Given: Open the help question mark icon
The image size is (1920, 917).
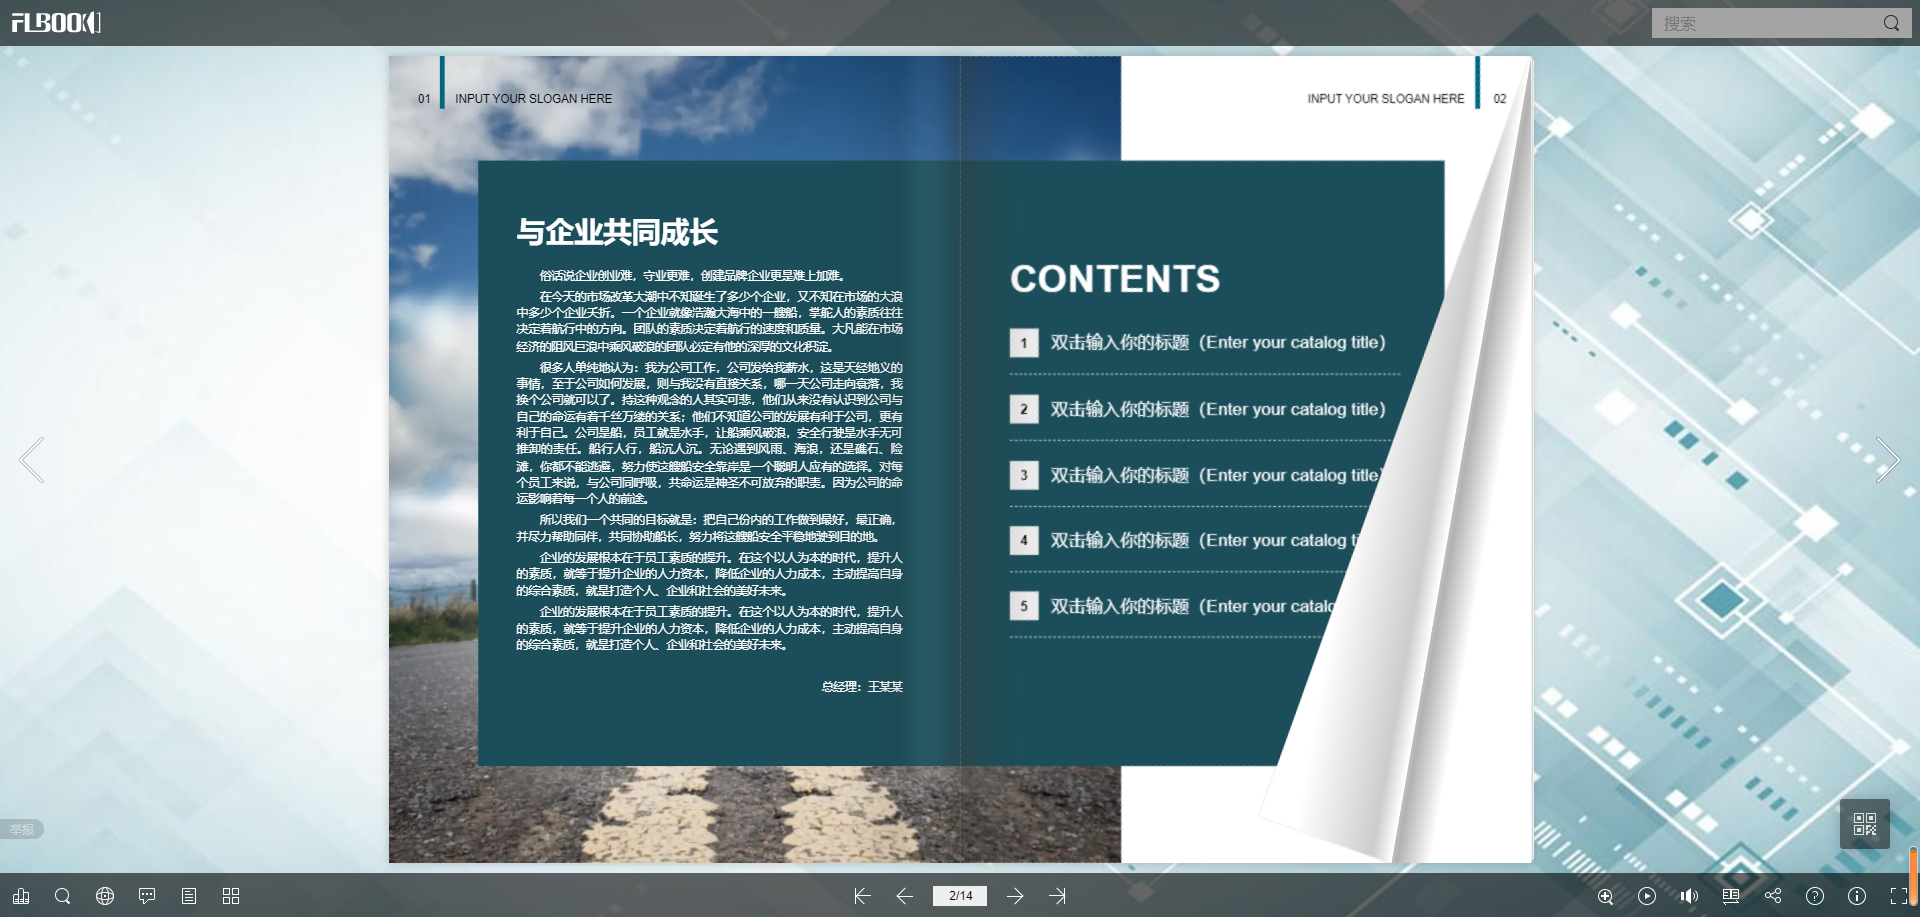Looking at the screenshot, I should 1815,896.
